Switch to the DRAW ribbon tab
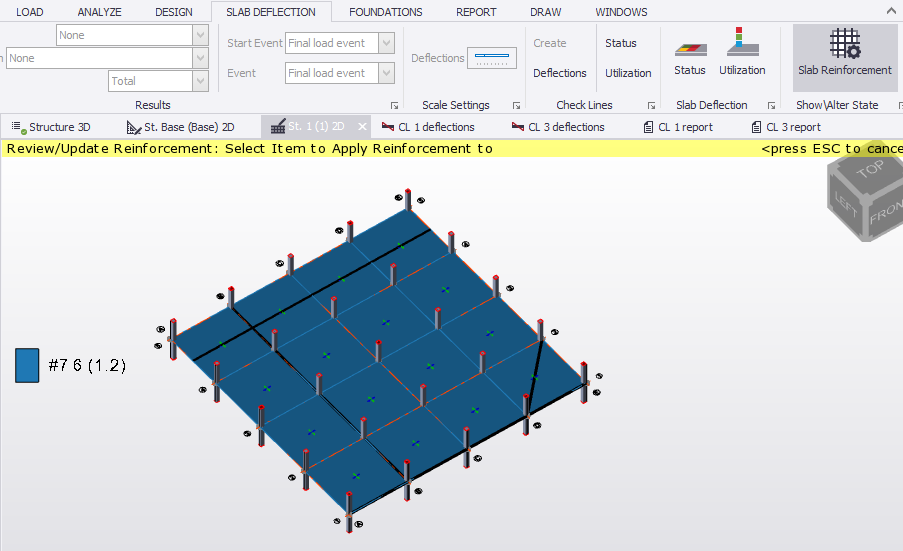This screenshot has width=903, height=551. [x=545, y=12]
